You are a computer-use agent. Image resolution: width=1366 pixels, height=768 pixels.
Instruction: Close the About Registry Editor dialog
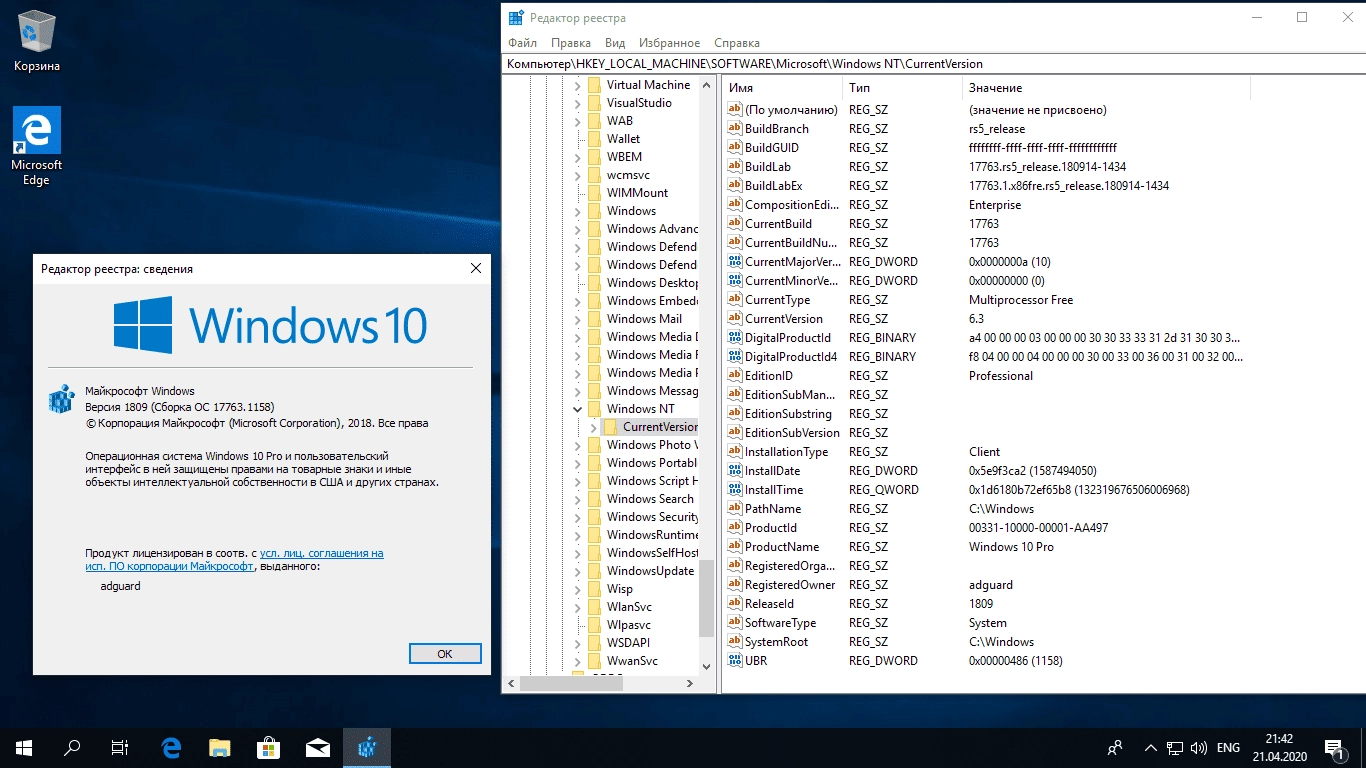point(475,268)
